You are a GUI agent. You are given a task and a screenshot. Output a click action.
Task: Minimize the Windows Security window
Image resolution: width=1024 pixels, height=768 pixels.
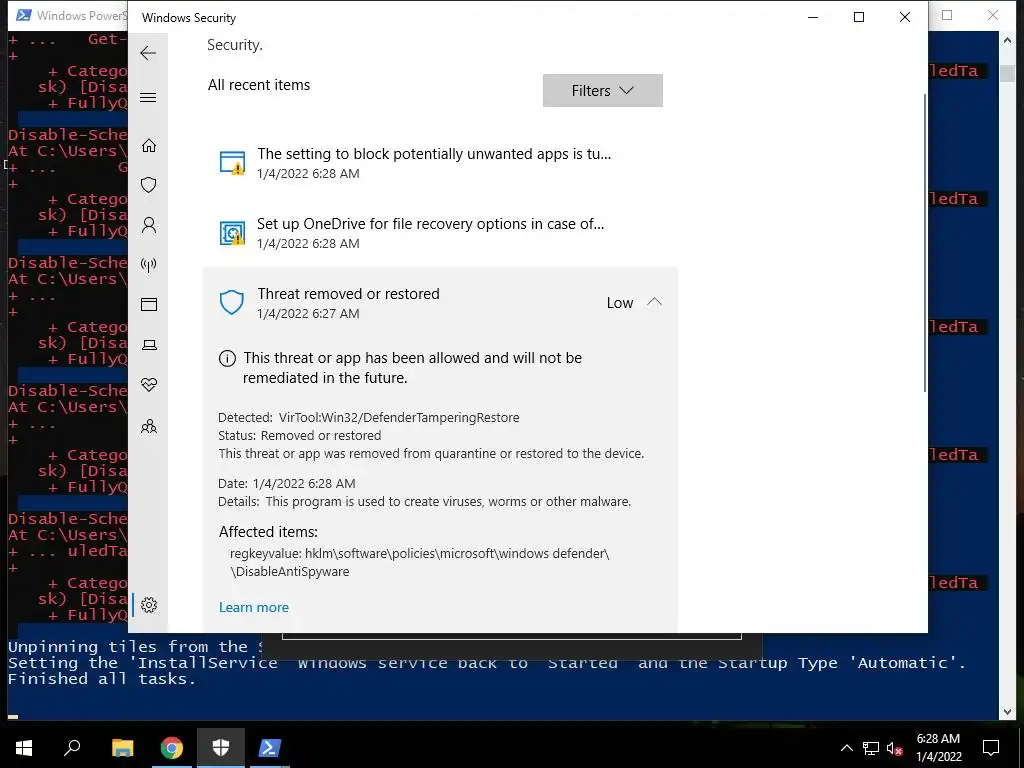click(813, 17)
